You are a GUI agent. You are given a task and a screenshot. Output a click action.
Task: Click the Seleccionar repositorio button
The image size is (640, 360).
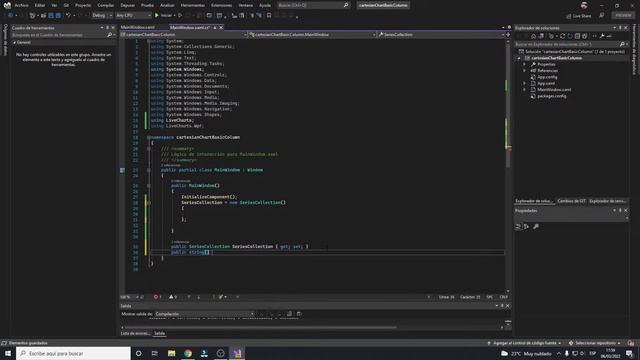pos(594,343)
